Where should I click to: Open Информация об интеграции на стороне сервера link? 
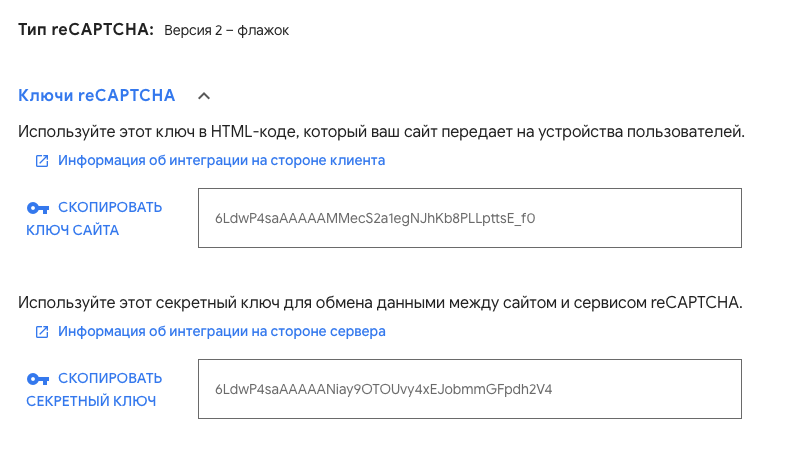(222, 331)
